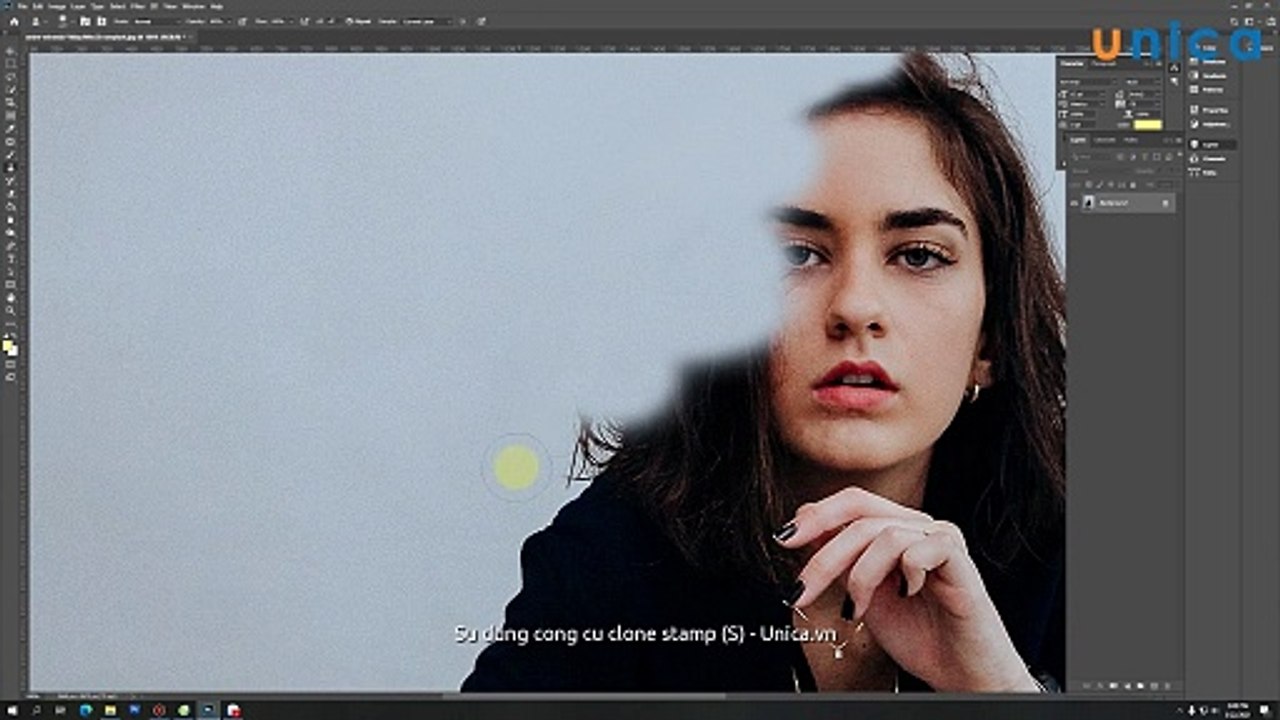Click the Windows Start button

(12, 710)
